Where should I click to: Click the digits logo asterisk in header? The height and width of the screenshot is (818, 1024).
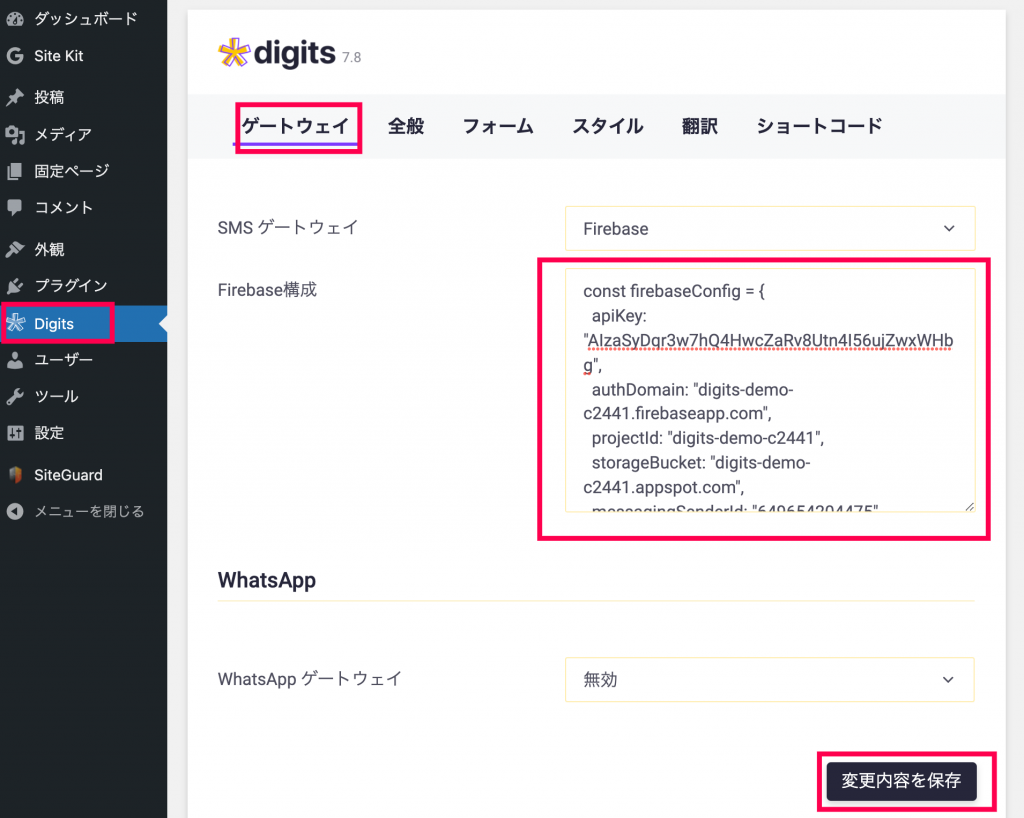pyautogui.click(x=234, y=52)
